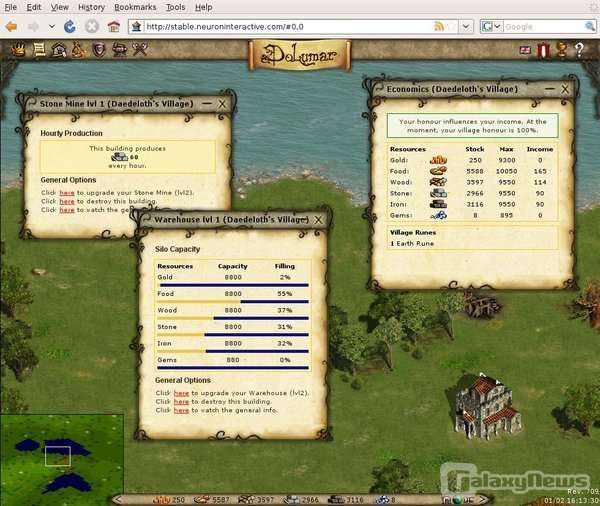This screenshot has height=506, width=600.
Task: Click the red and white banner icon
Action: 543,50
